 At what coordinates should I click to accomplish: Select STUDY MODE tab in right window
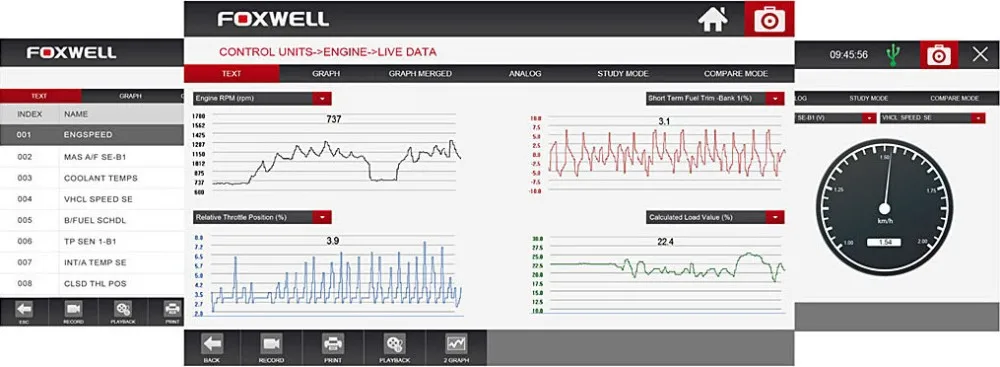click(x=869, y=98)
